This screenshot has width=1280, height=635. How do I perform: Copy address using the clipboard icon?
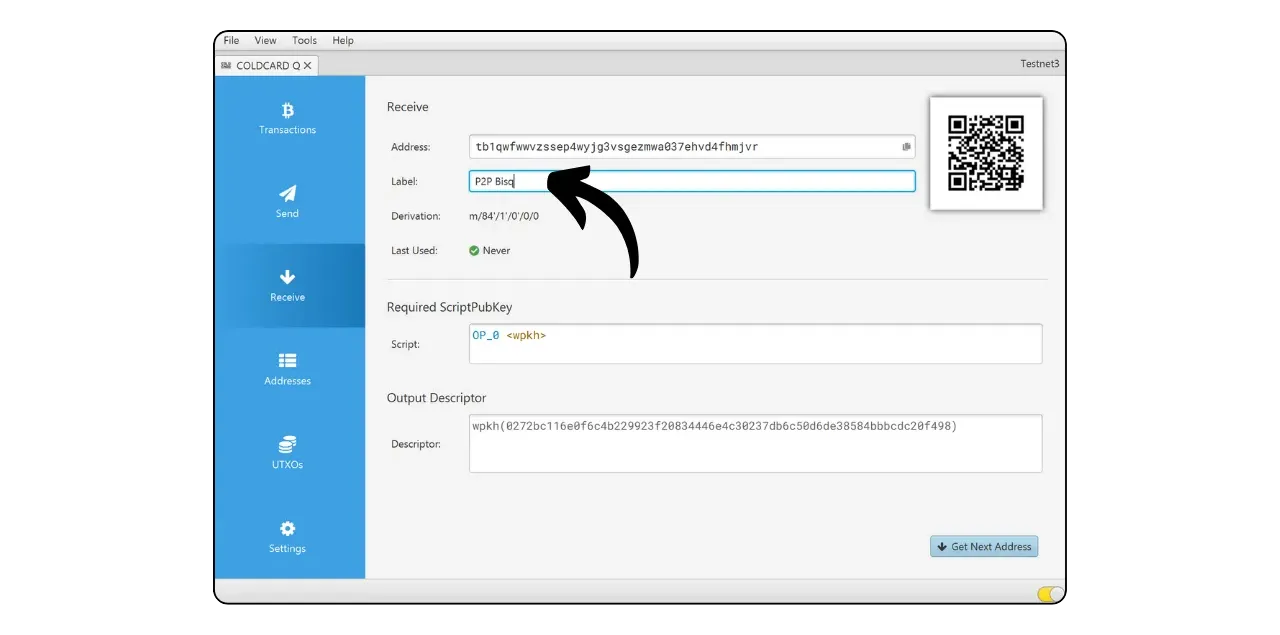point(906,147)
